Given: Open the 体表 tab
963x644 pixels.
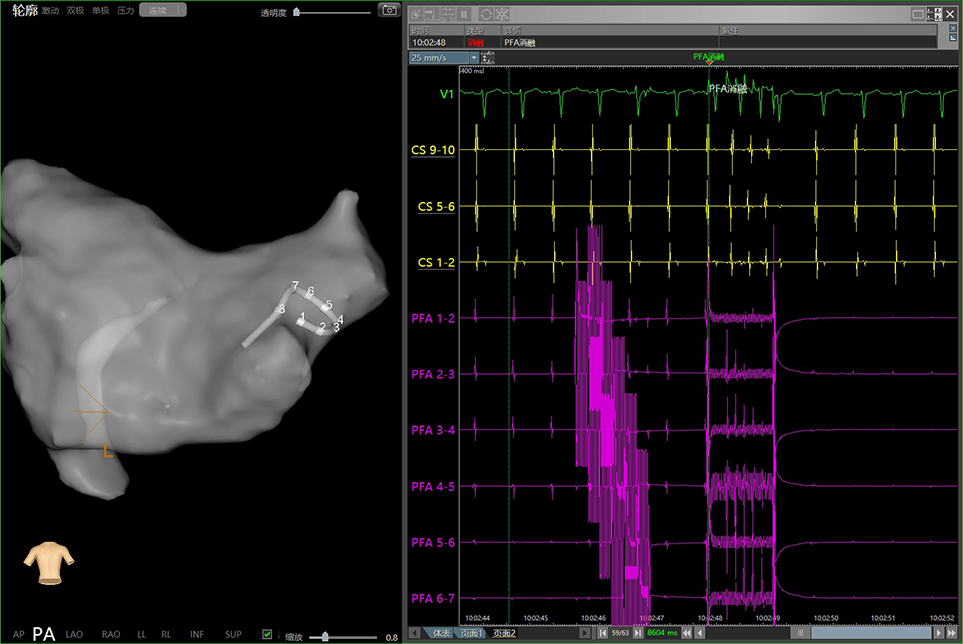Looking at the screenshot, I should pos(441,633).
